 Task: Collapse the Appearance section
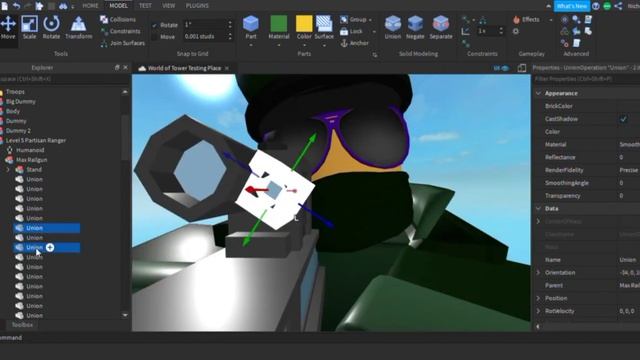538,93
